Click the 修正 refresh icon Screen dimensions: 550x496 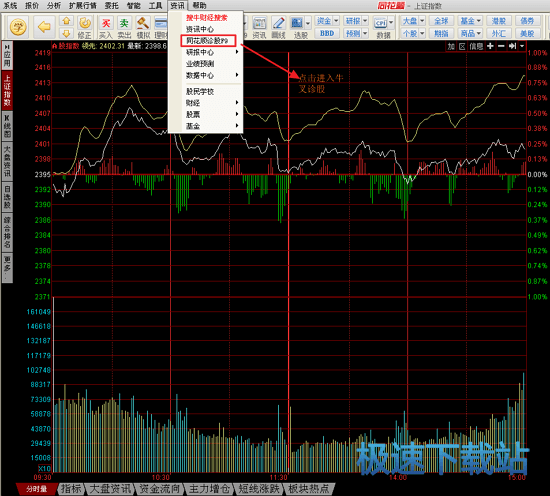[x=85, y=27]
